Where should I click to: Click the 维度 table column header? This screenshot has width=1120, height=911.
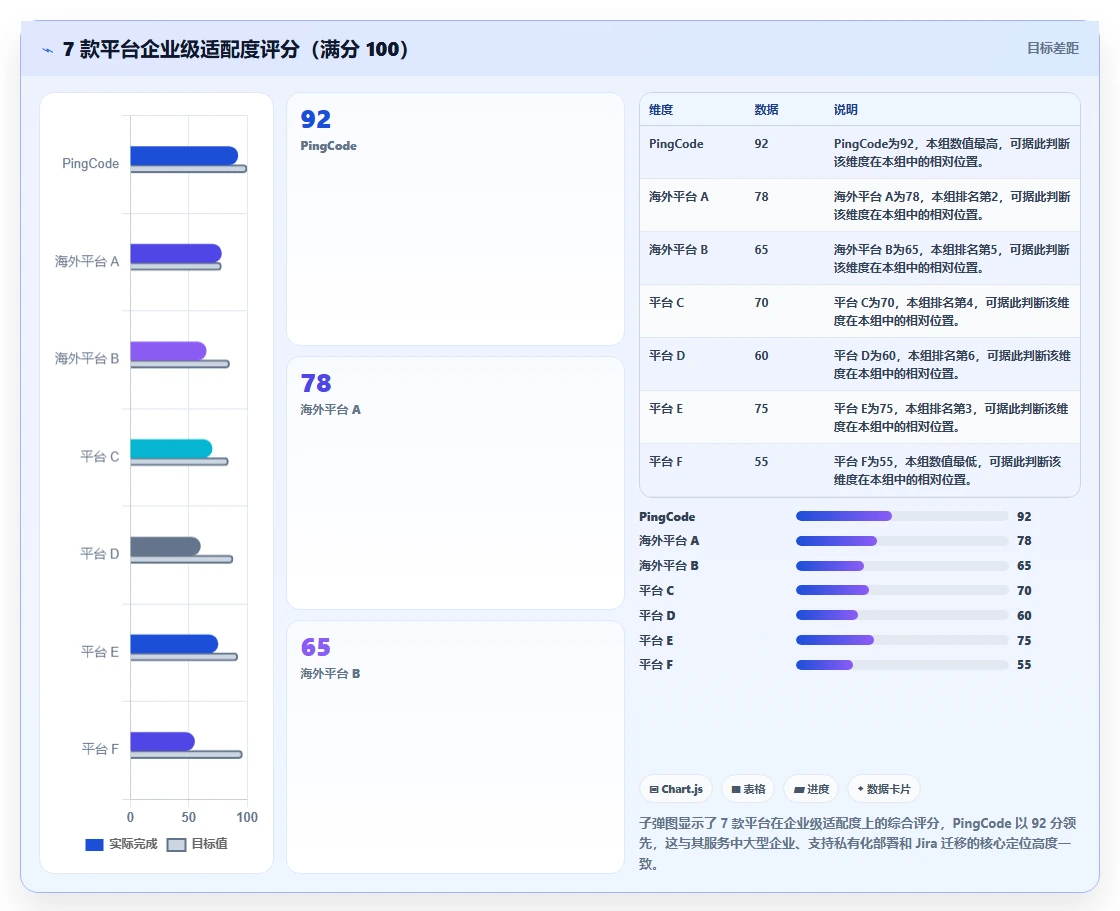661,109
